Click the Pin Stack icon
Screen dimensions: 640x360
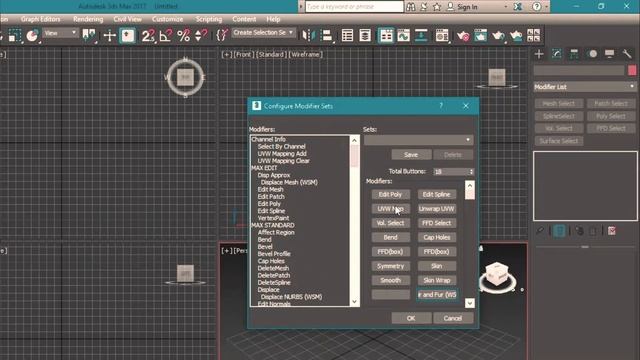[540, 231]
